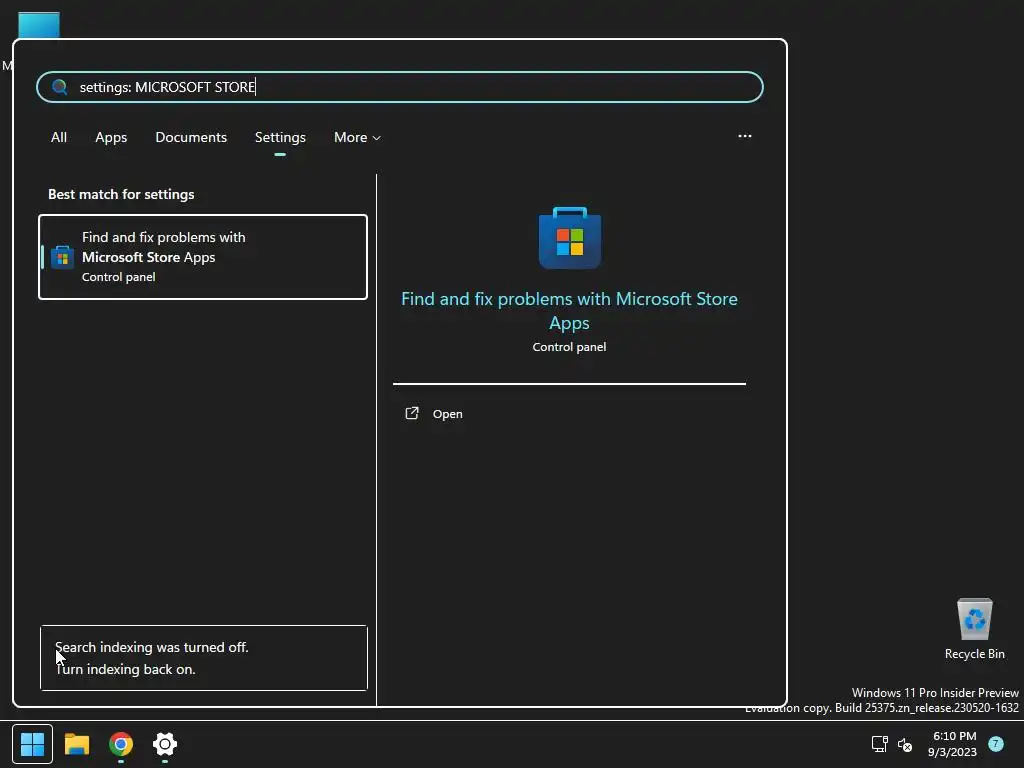Open the Settings gear on taskbar

click(x=165, y=744)
